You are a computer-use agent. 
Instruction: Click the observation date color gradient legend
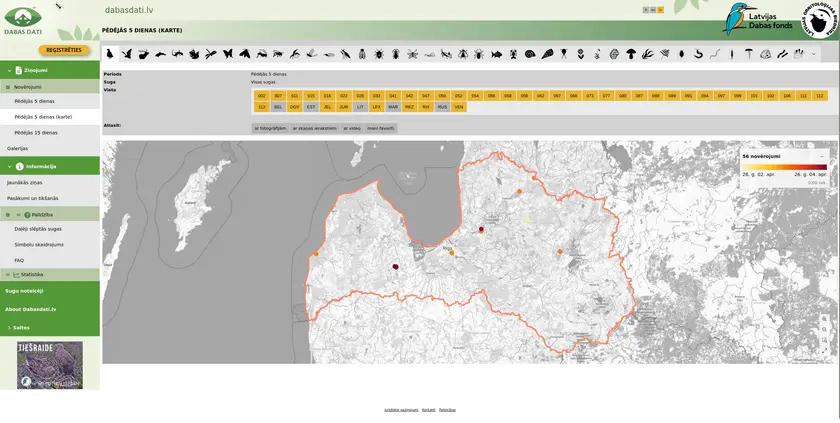pos(784,166)
